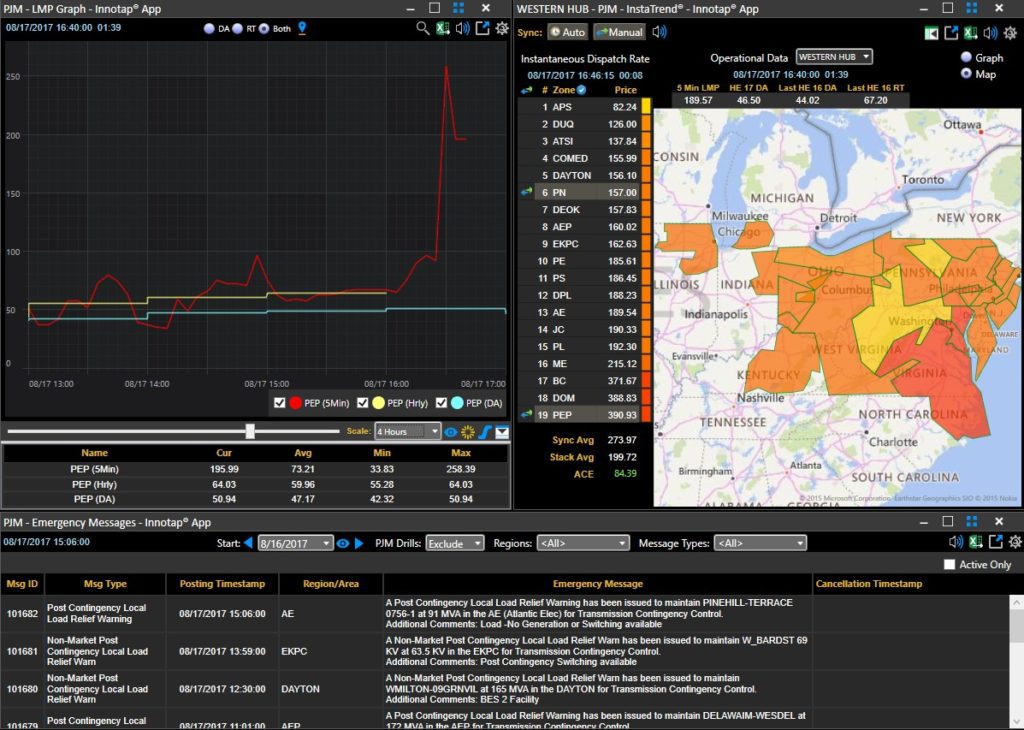Select the Map view radio button

[x=967, y=73]
